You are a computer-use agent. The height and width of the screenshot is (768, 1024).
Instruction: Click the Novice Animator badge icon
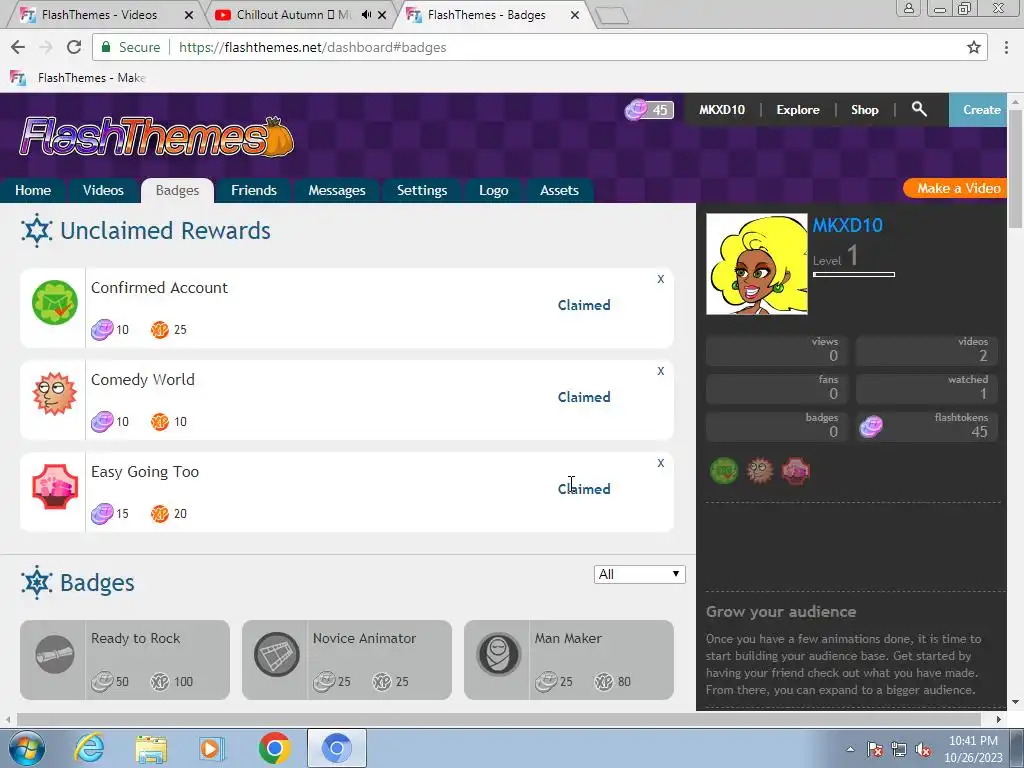pos(277,654)
